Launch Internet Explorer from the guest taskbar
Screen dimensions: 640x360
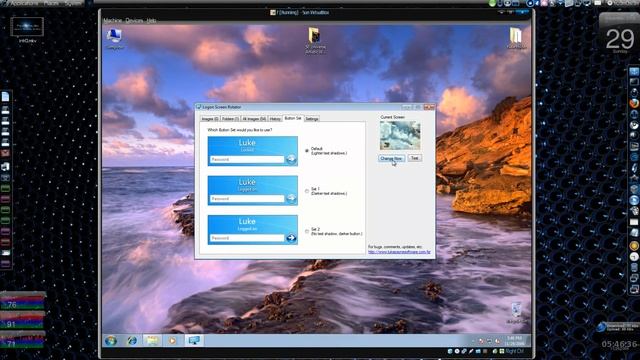pos(132,340)
